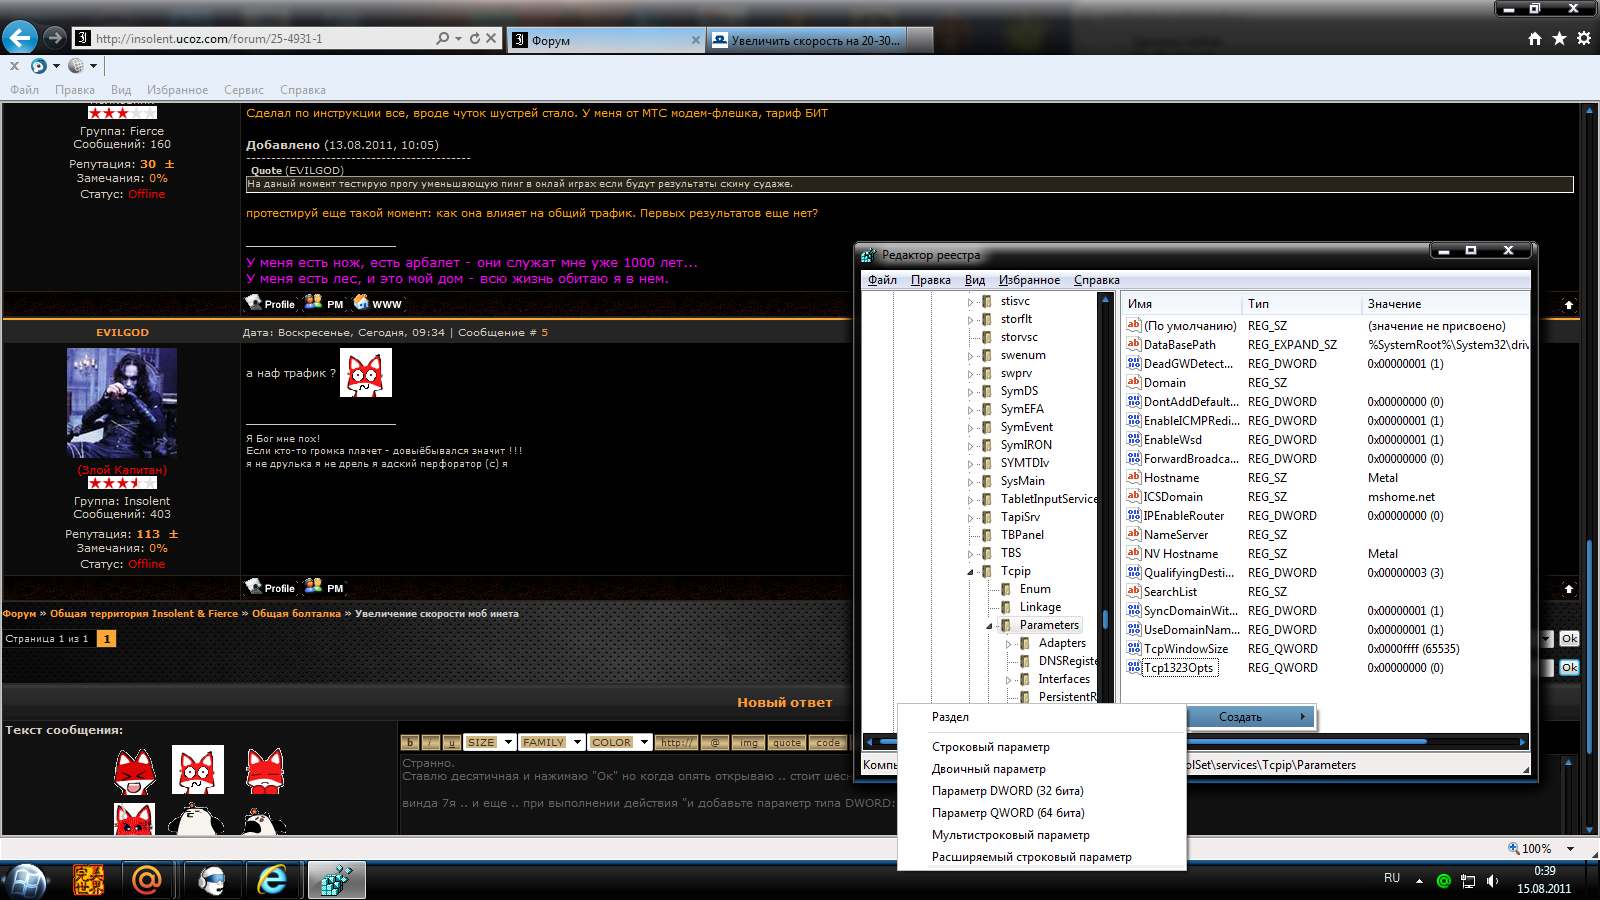
Task: Click the code button in editor
Action: click(x=828, y=742)
